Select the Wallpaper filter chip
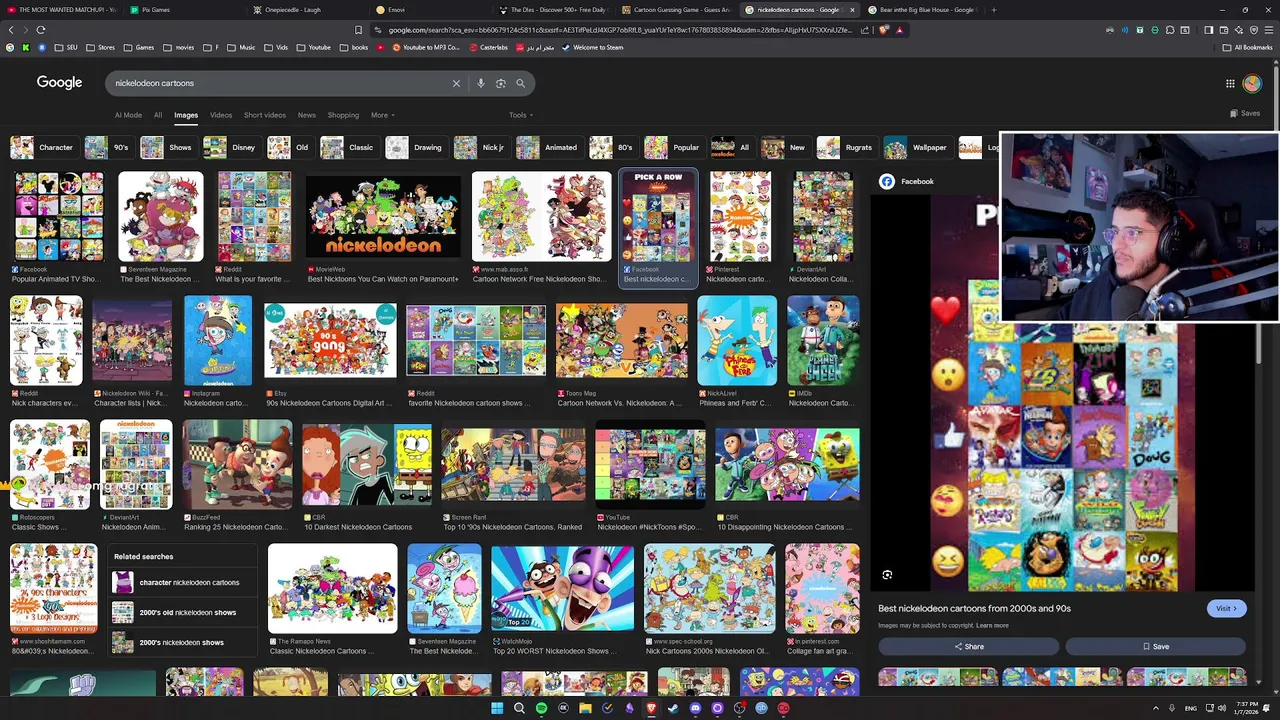 click(917, 147)
